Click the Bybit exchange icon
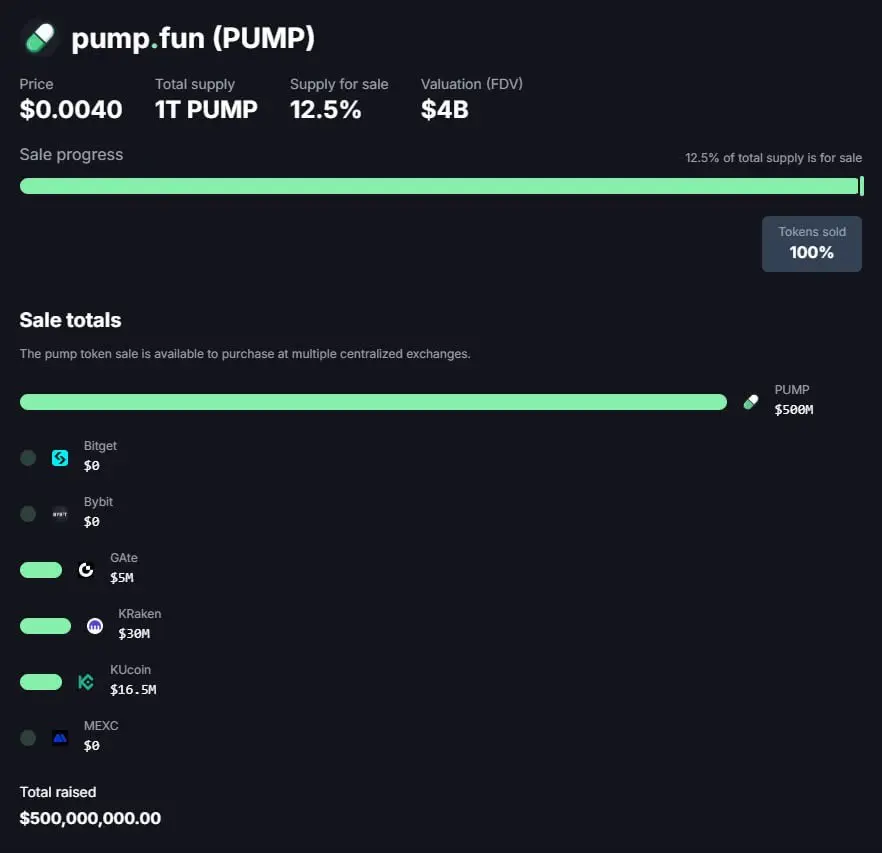 click(x=60, y=514)
